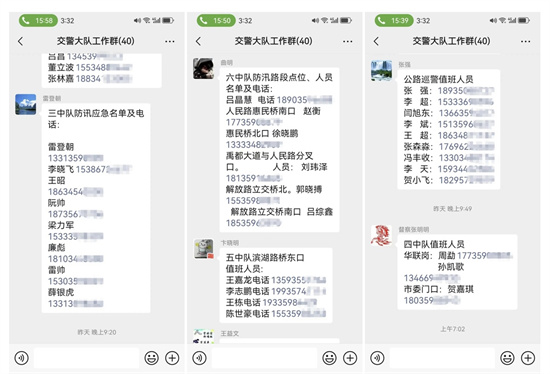Tap plus attachment icon in left chat

coord(172,358)
